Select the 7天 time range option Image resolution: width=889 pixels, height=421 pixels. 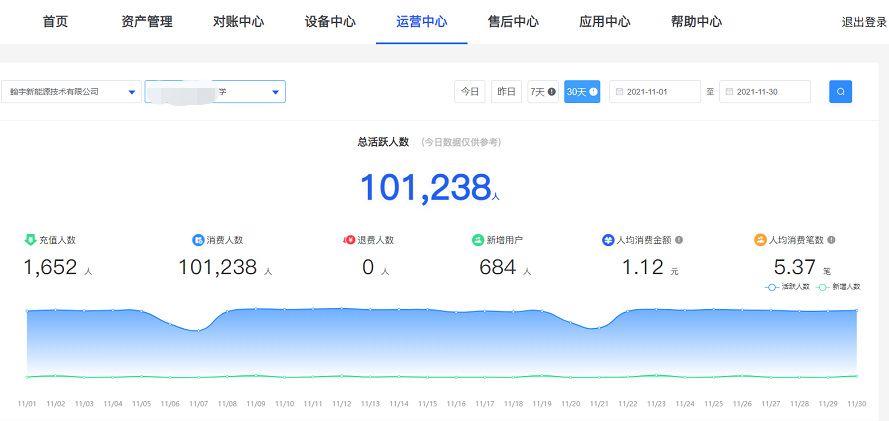tap(542, 92)
